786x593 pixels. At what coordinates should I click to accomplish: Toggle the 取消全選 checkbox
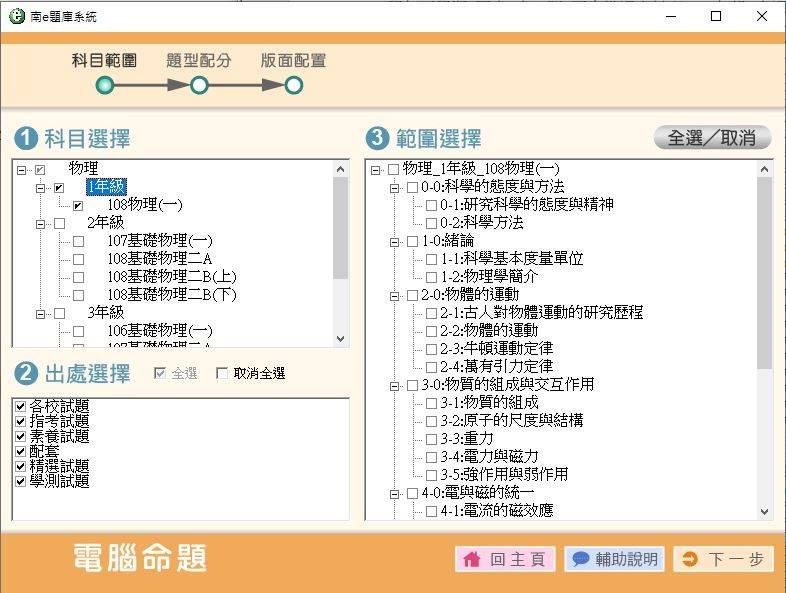[222, 373]
